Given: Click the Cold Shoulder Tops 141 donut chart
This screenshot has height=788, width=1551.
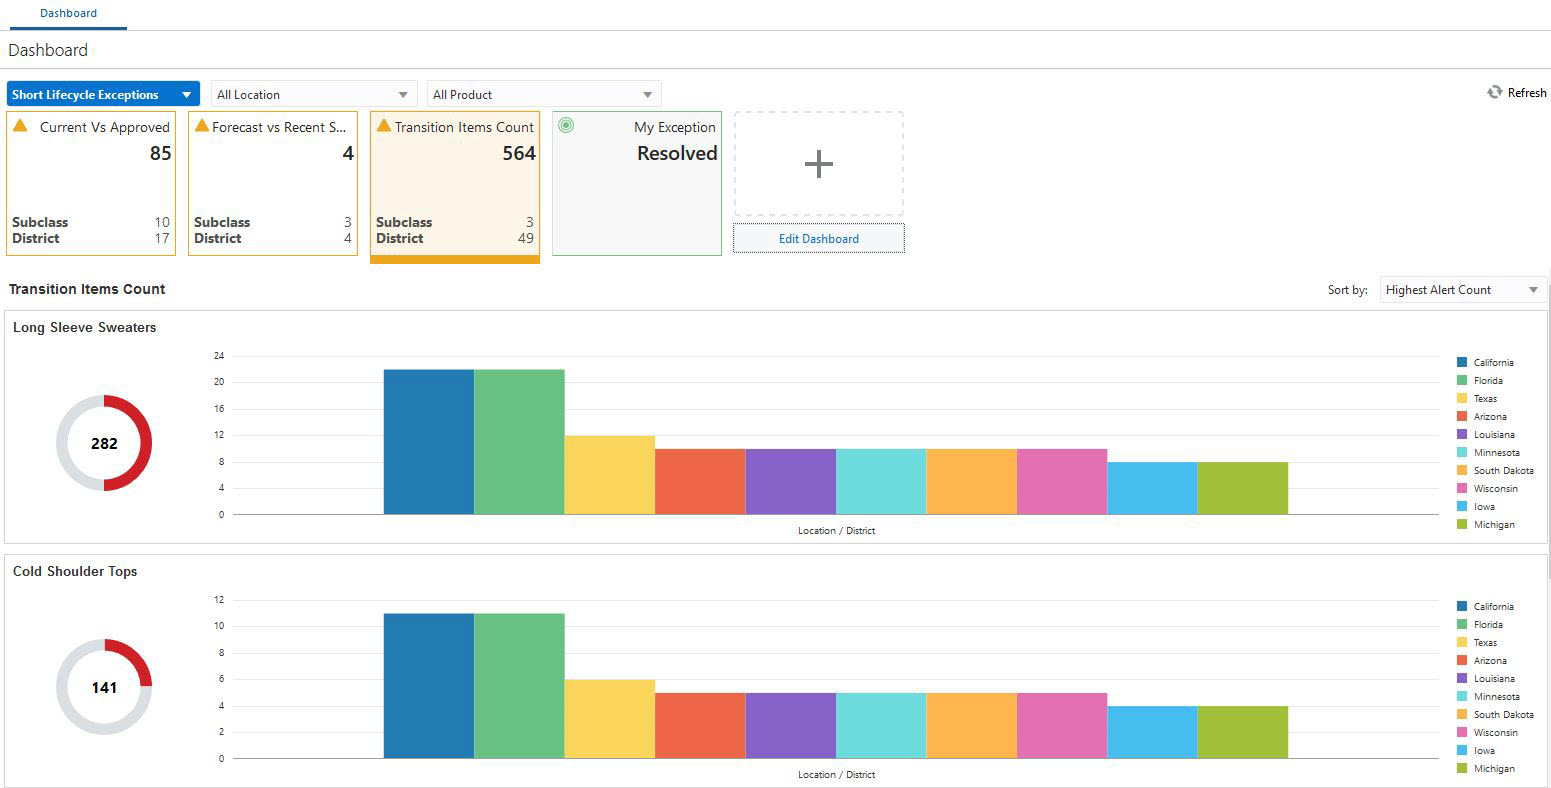Looking at the screenshot, I should click(x=104, y=687).
